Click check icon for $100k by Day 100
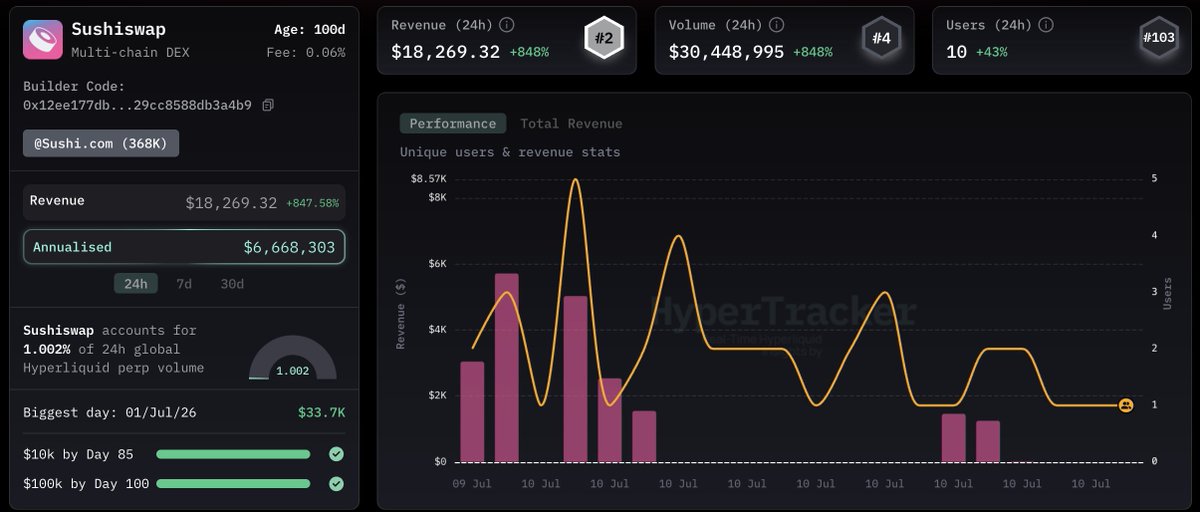Screen dimensions: 1200x512 pos(336,484)
